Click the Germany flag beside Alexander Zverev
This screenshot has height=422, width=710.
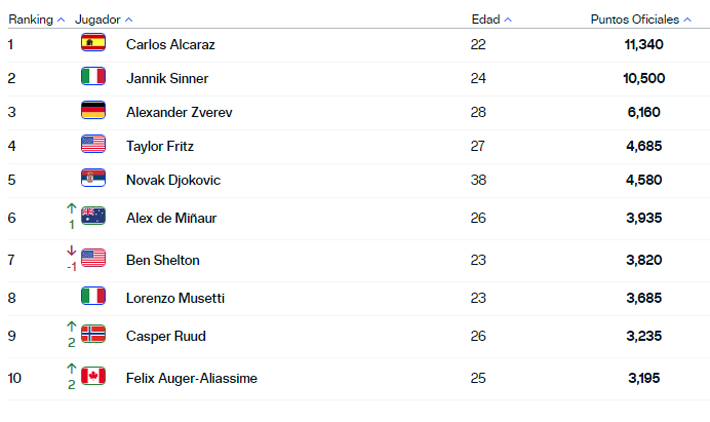coord(93,111)
